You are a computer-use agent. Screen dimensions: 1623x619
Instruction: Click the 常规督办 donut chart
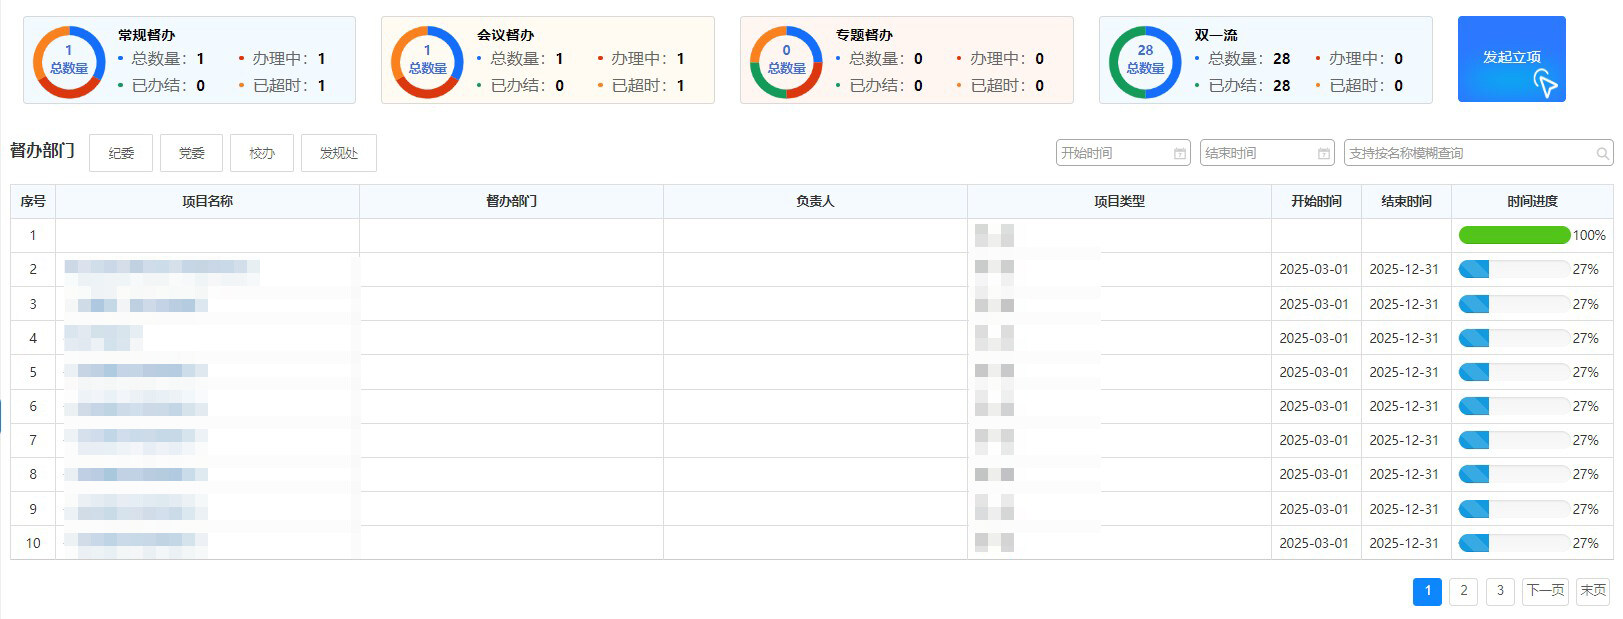pyautogui.click(x=69, y=61)
